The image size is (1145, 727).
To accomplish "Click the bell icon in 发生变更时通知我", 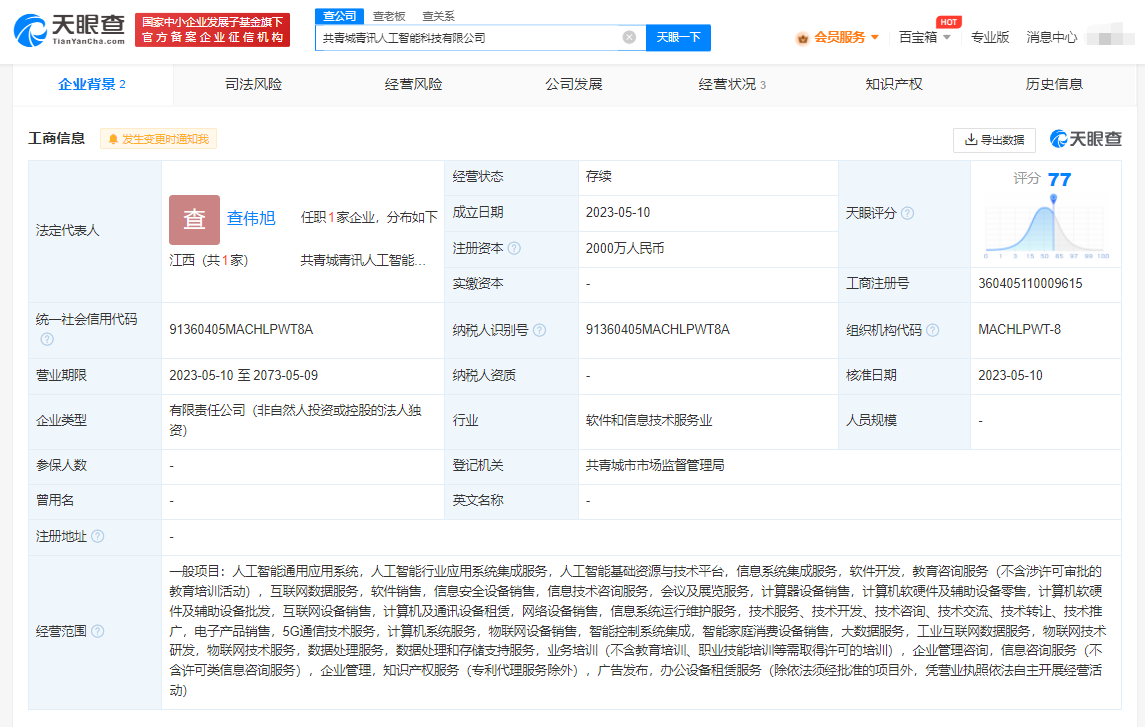I will (113, 139).
